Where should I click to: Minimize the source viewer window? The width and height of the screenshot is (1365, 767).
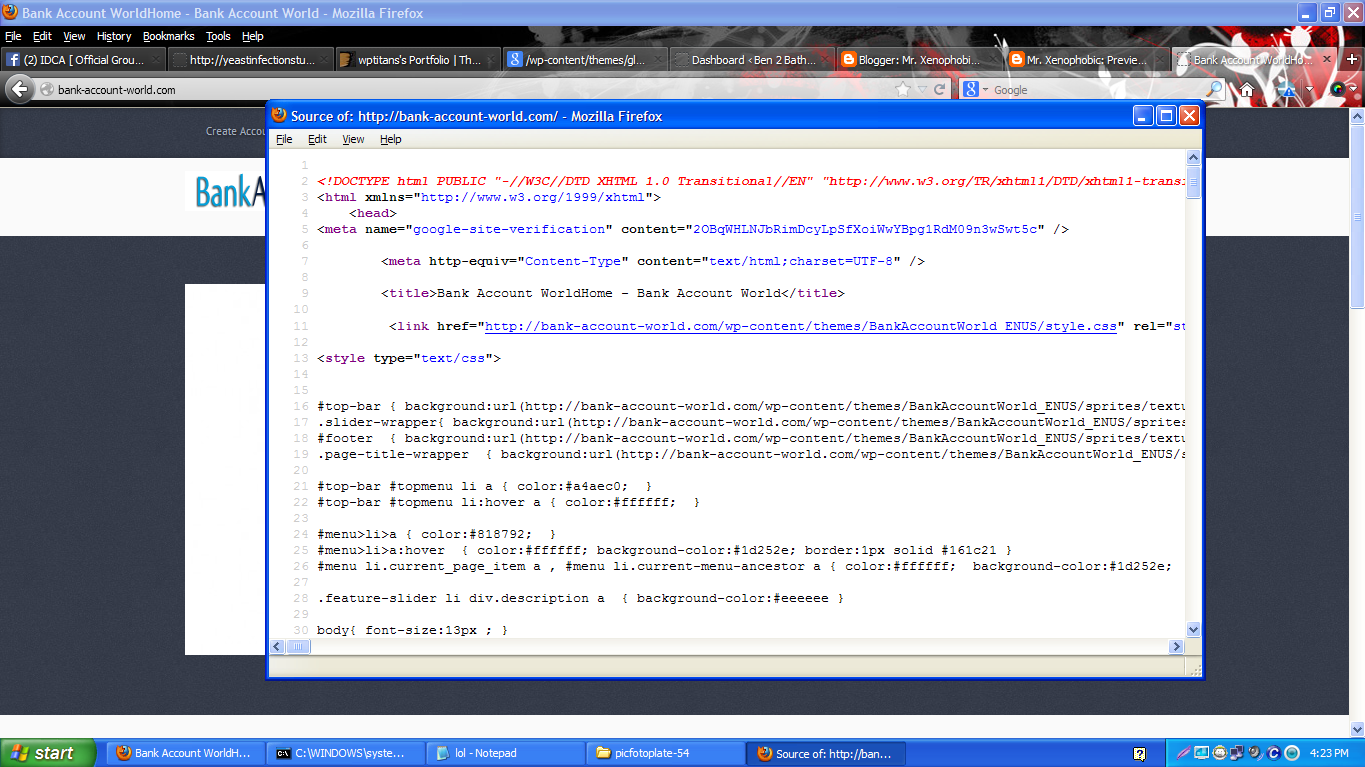(1143, 116)
